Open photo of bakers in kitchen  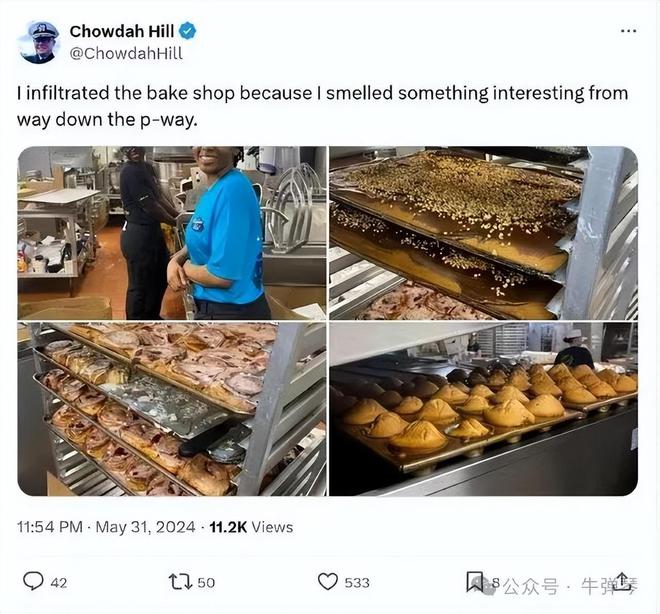(x=171, y=232)
